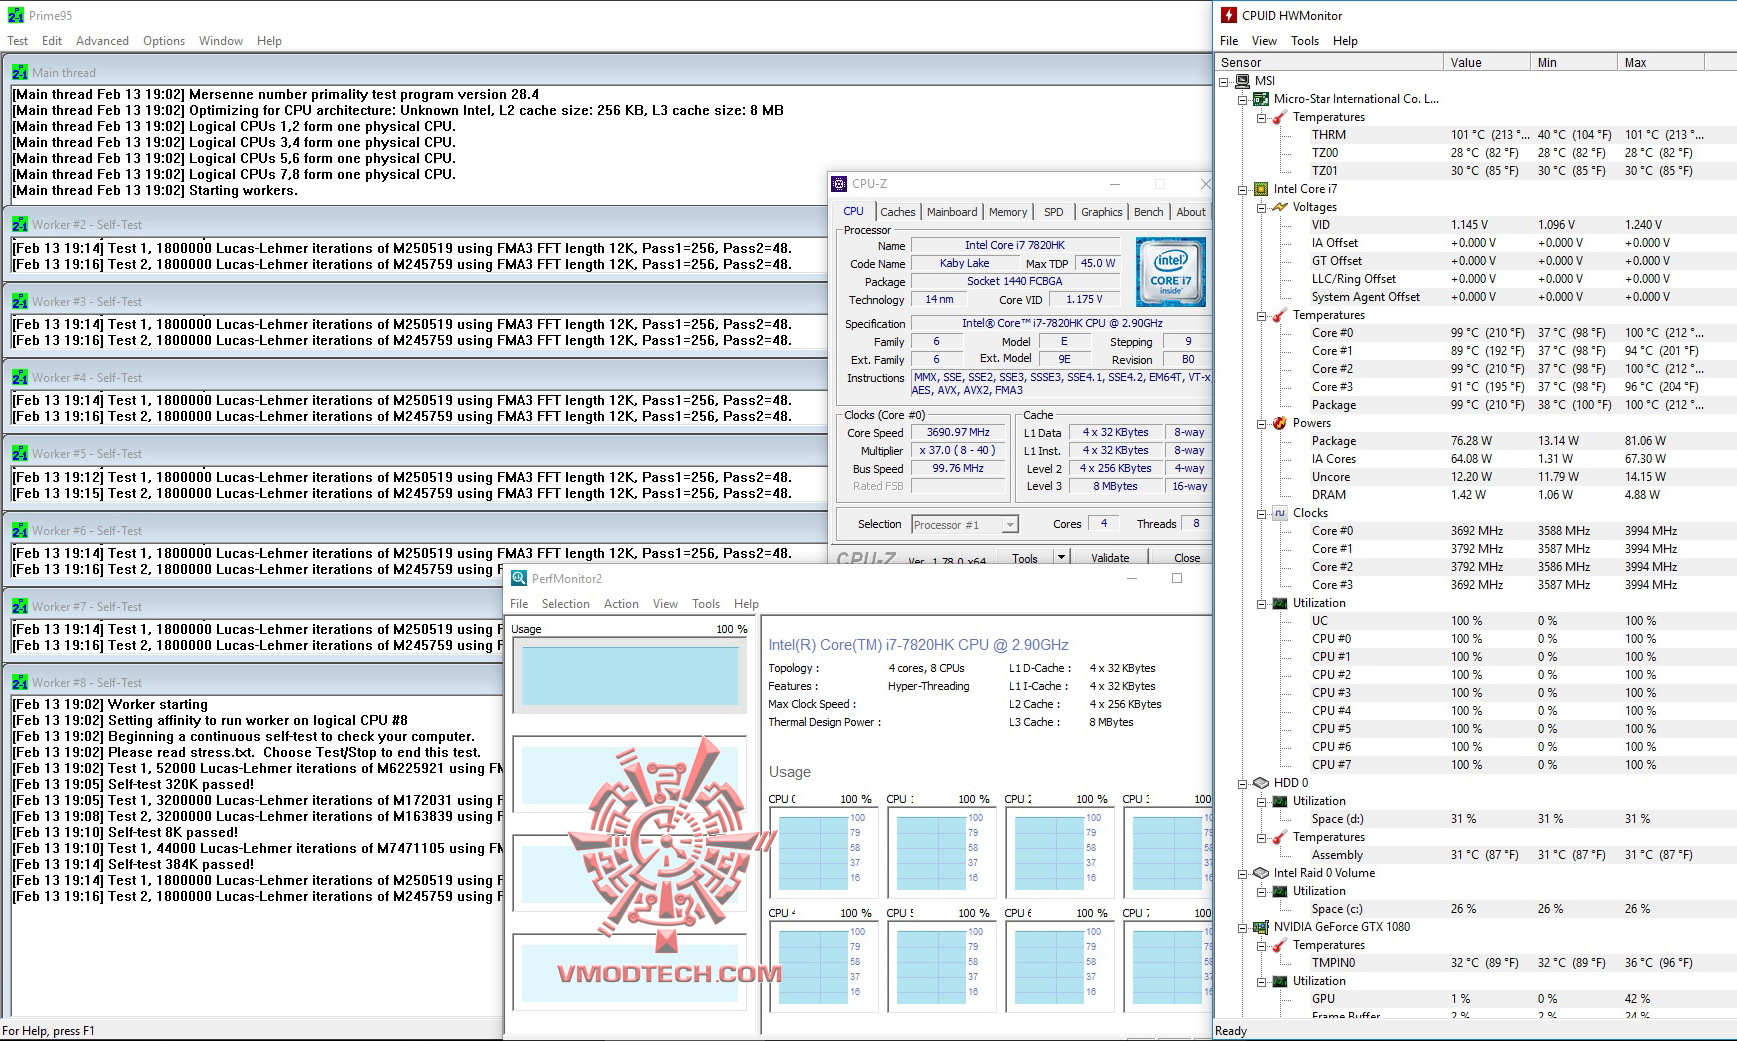
Task: Switch to the Memory tab in CPU-Z
Action: [1008, 212]
